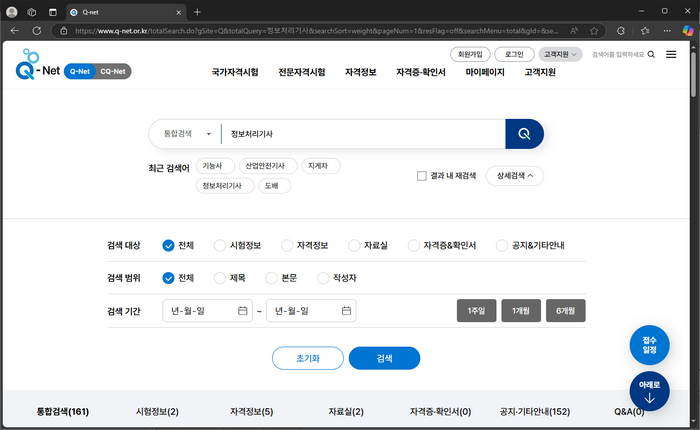This screenshot has height=430, width=700.
Task: Open the 전문자격시험 menu
Action: (302, 72)
